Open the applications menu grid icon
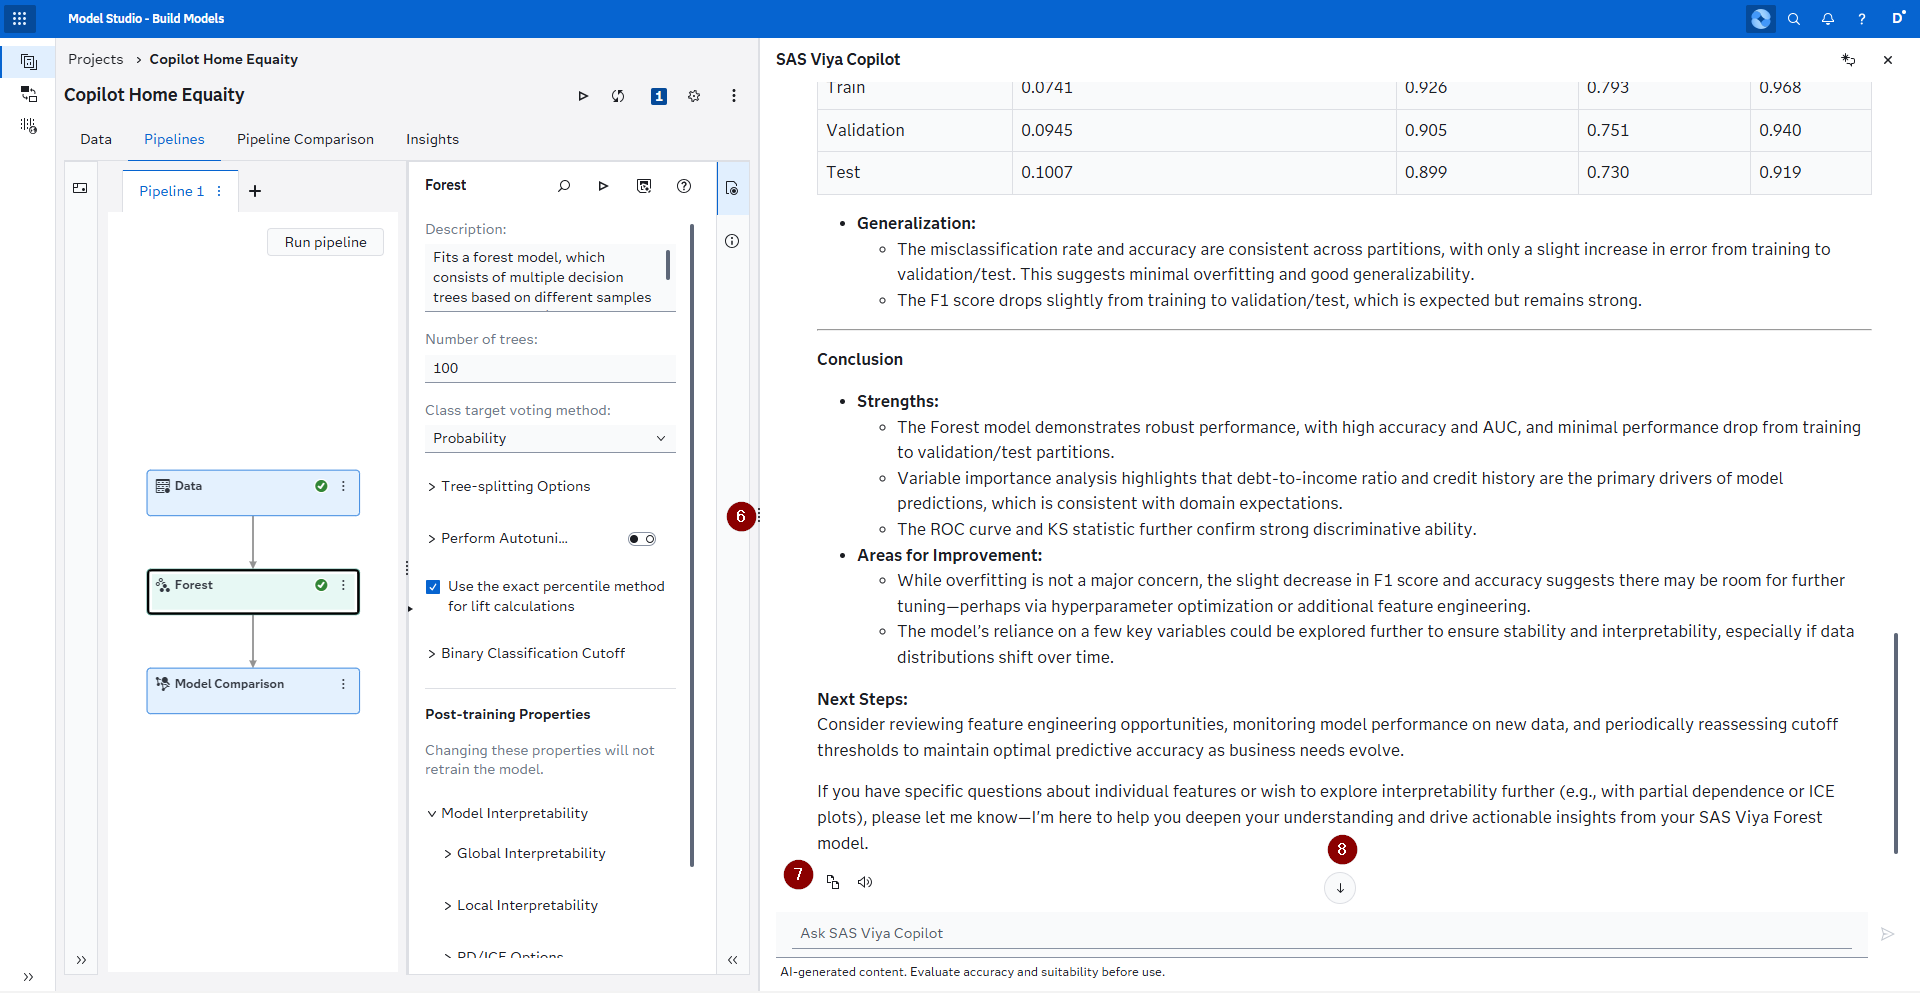 tap(19, 18)
